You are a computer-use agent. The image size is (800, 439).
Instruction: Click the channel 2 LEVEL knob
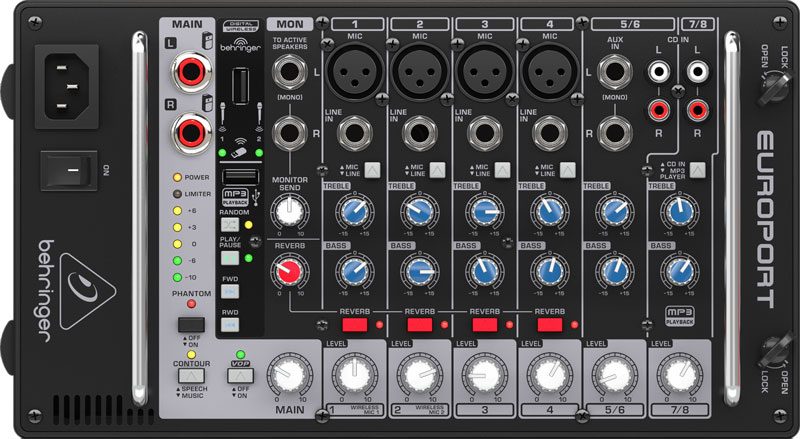pyautogui.click(x=420, y=375)
